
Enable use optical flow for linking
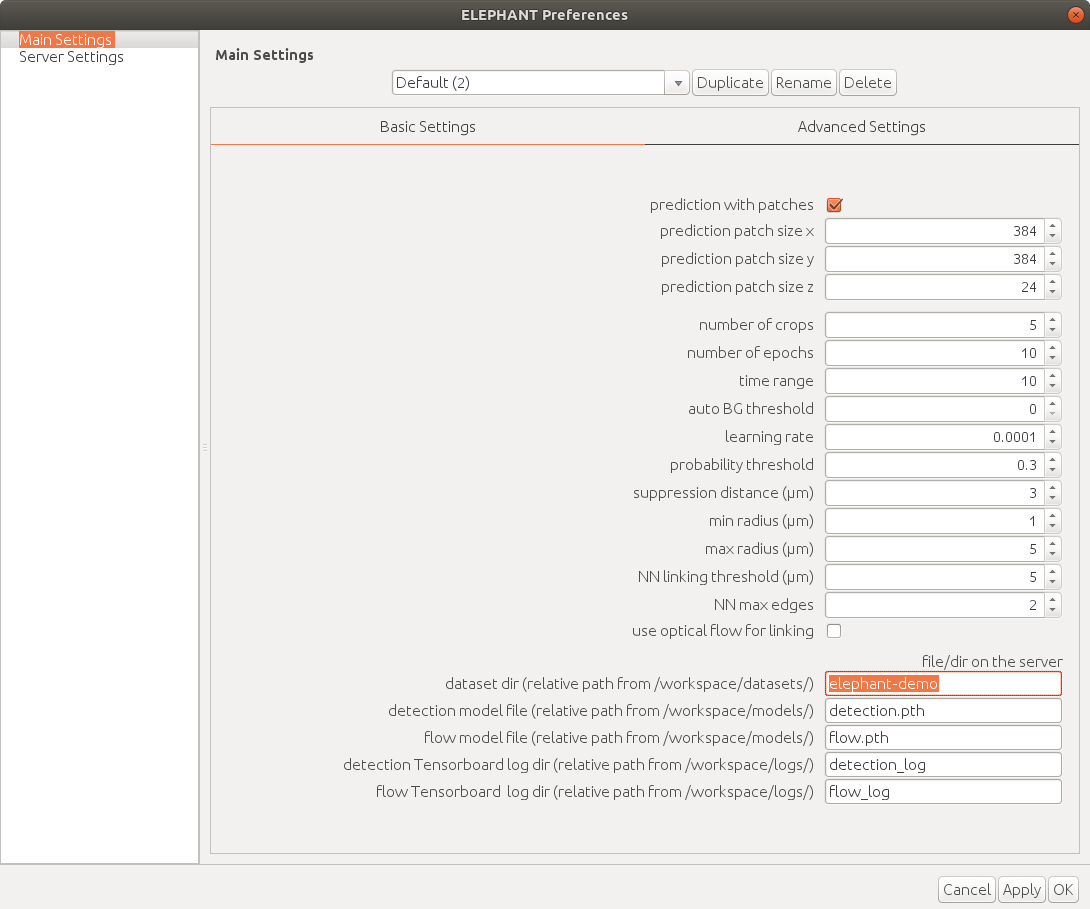coord(834,631)
